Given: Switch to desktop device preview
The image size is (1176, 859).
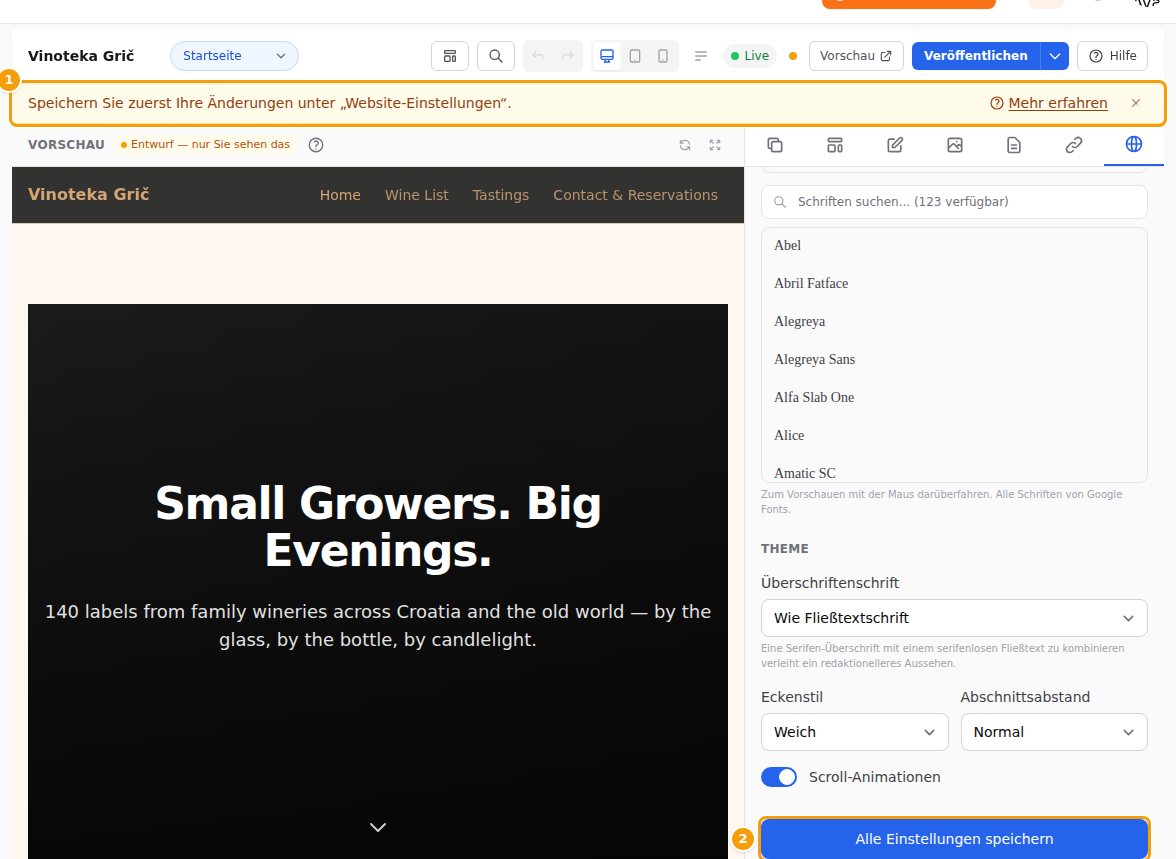Looking at the screenshot, I should coord(608,56).
